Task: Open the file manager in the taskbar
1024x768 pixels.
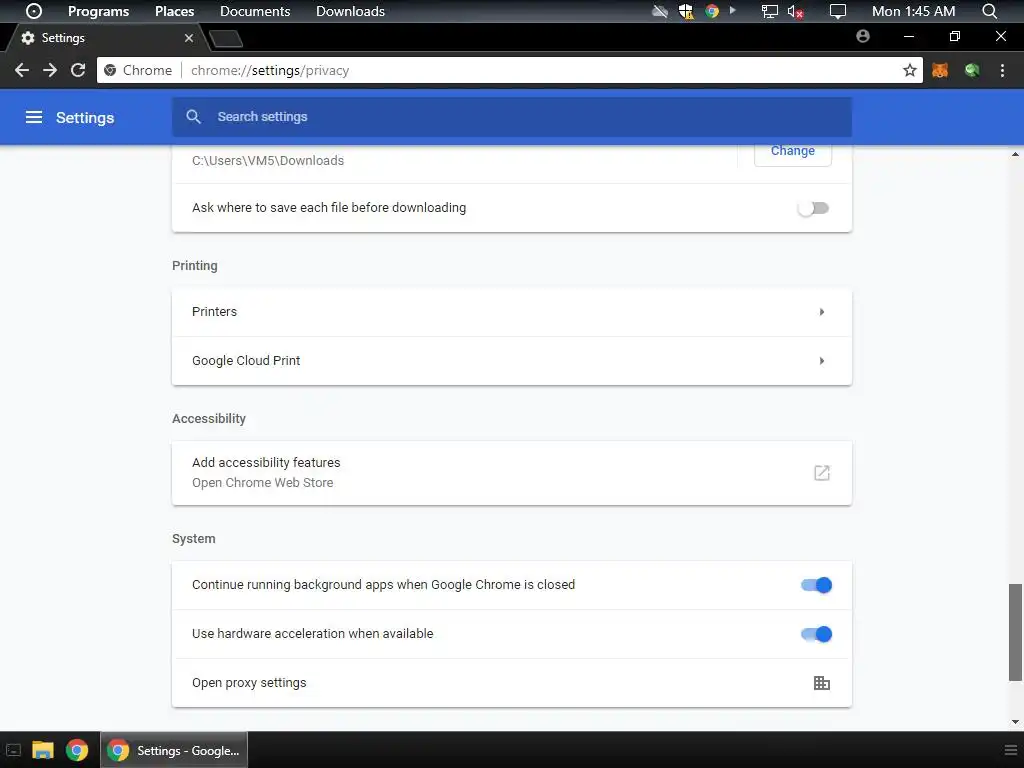Action: pos(42,750)
